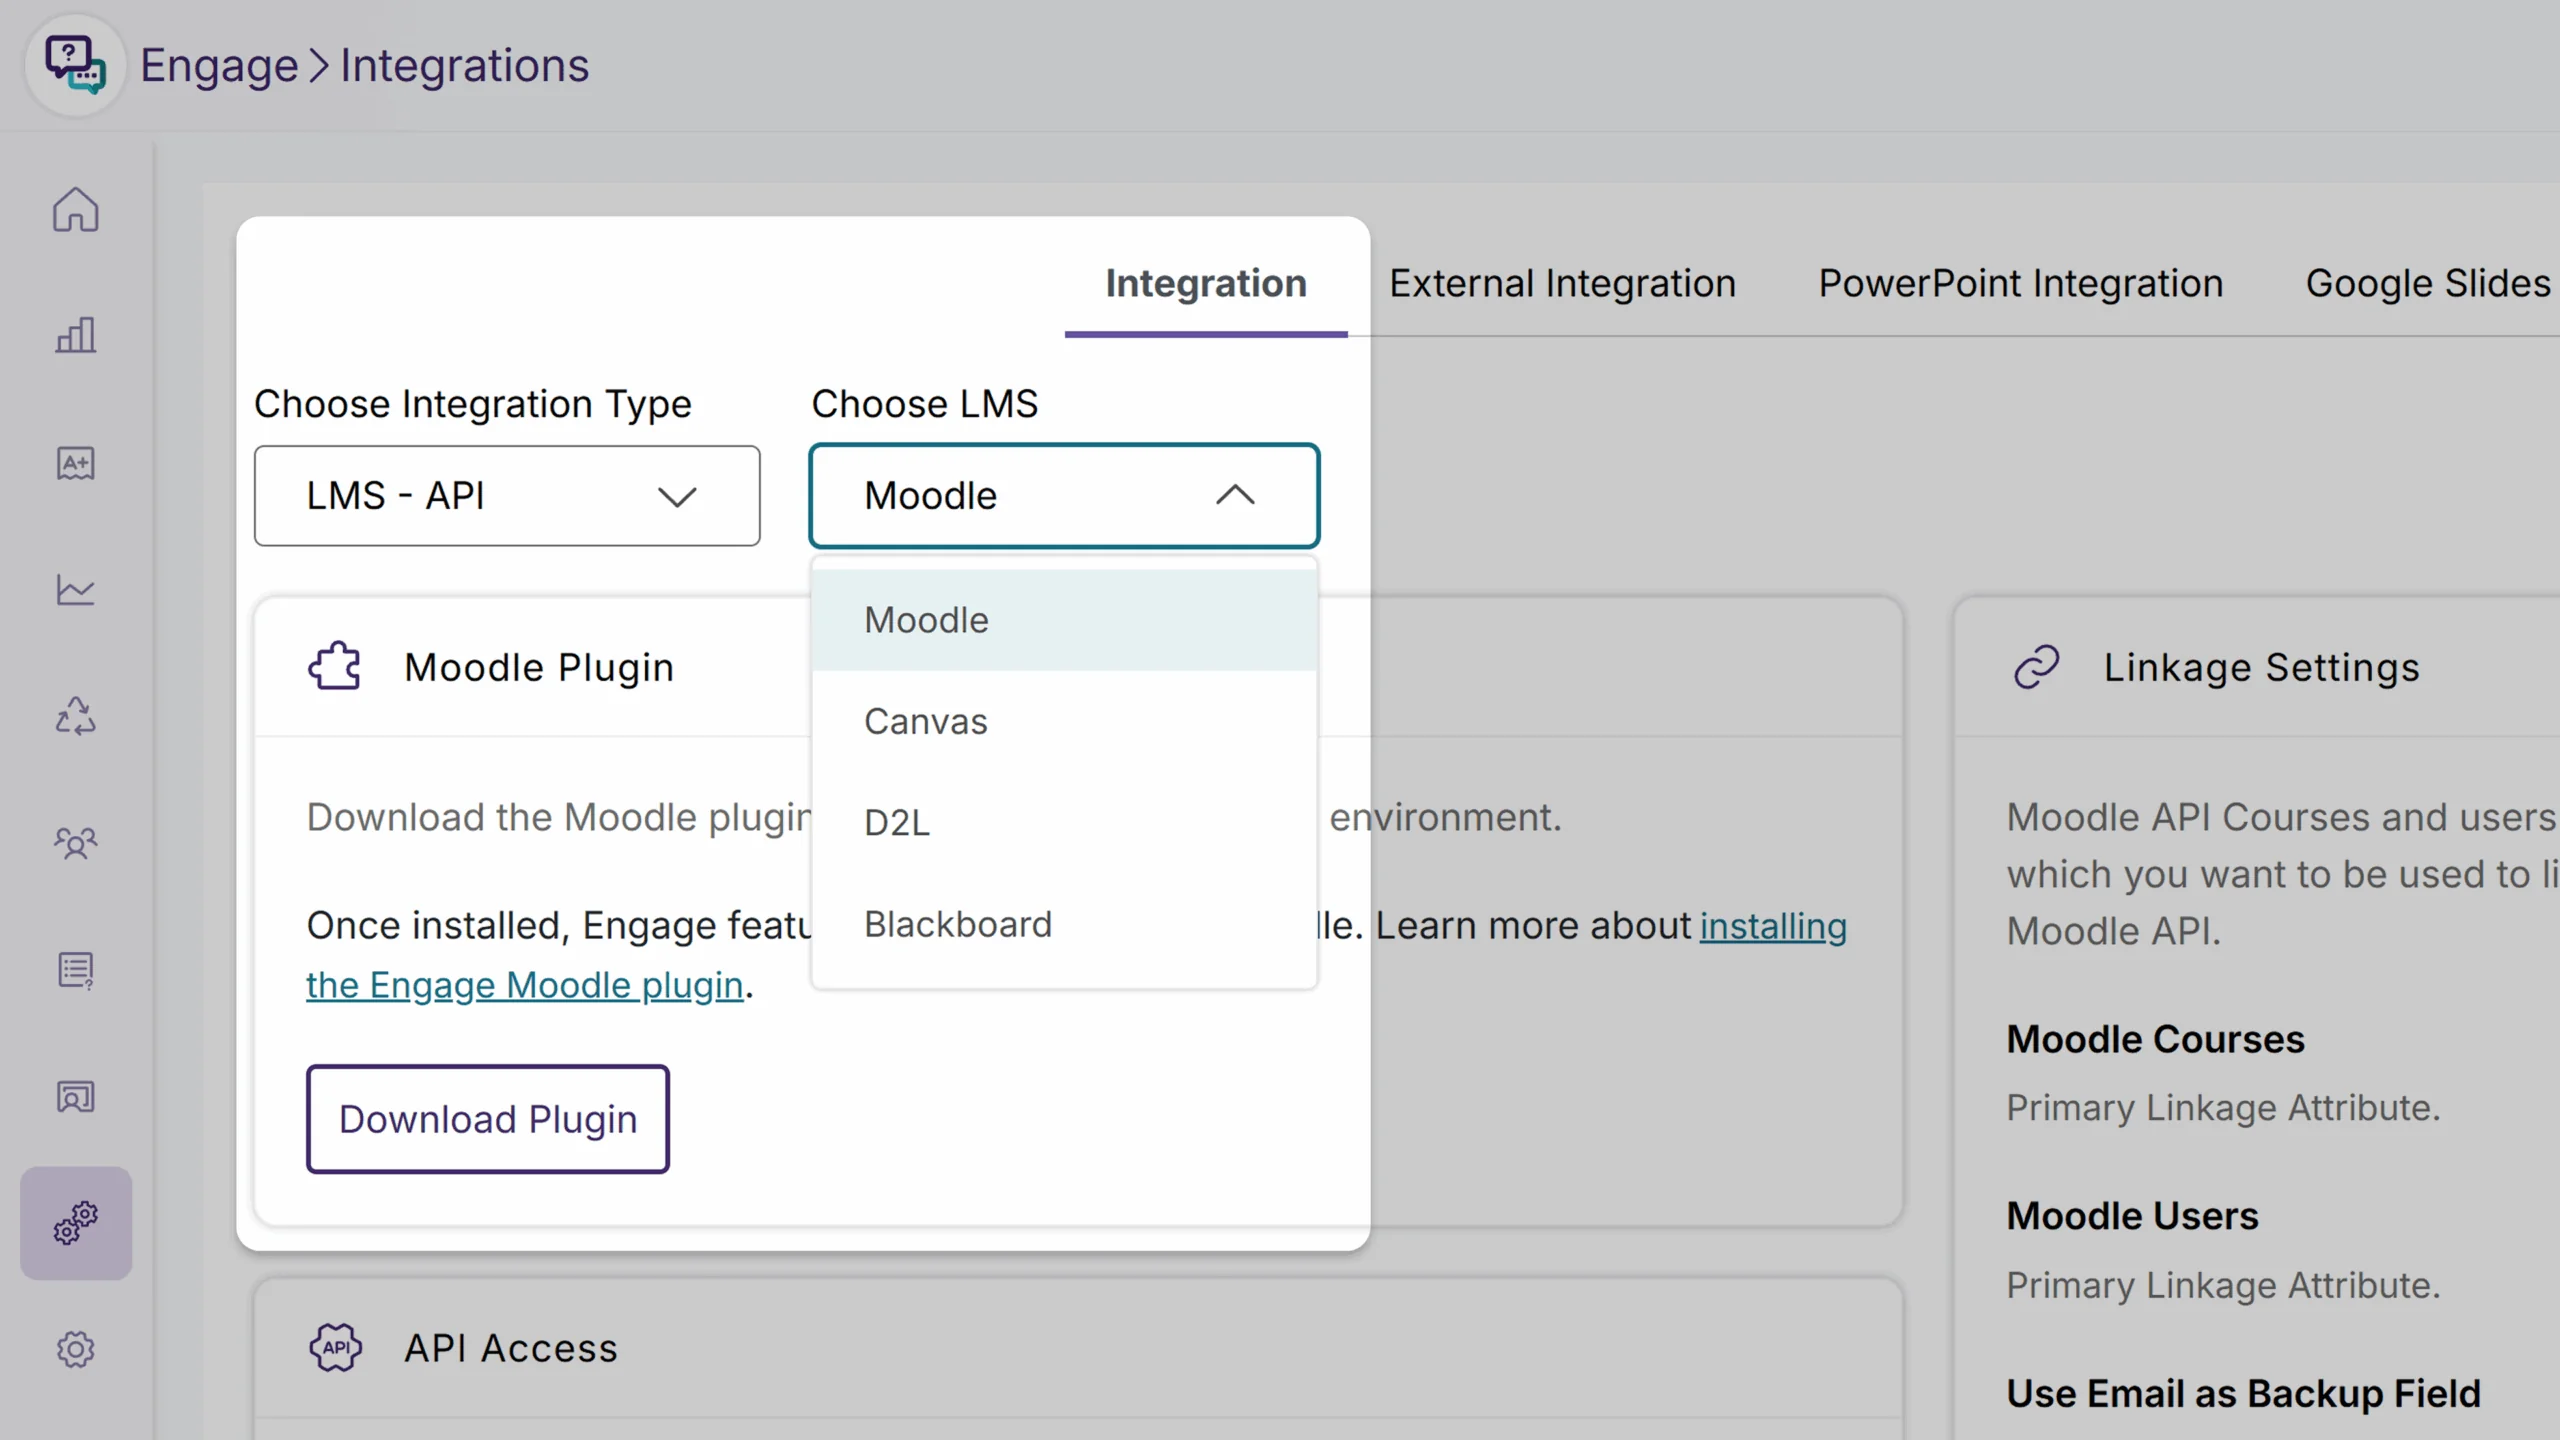Image resolution: width=2560 pixels, height=1440 pixels.
Task: Click the Linkage Settings chain icon
Action: coord(2036,667)
